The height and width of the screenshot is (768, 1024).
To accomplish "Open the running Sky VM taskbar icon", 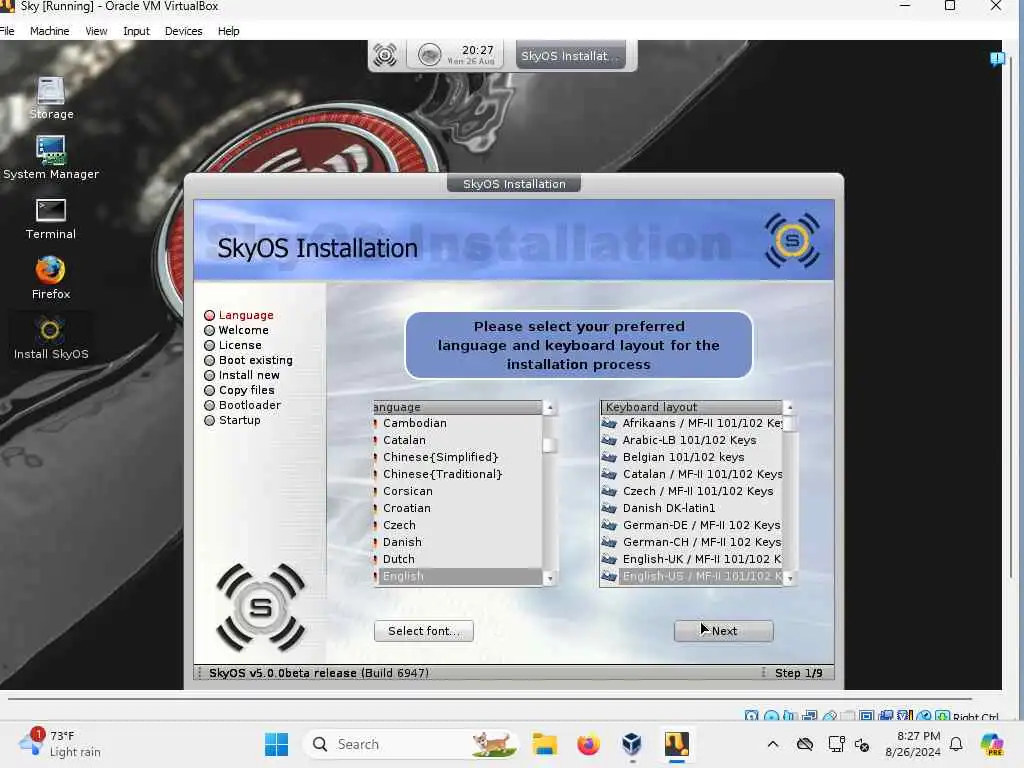I will click(x=677, y=744).
